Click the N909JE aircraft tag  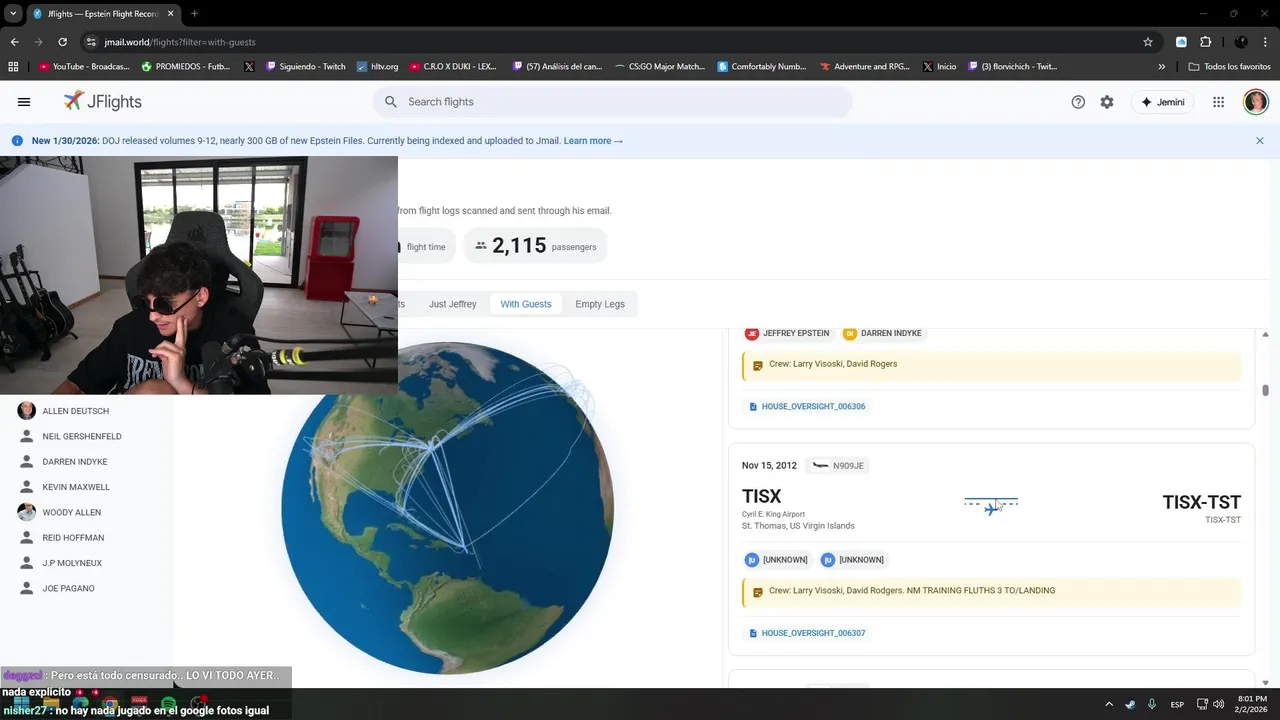(x=838, y=466)
